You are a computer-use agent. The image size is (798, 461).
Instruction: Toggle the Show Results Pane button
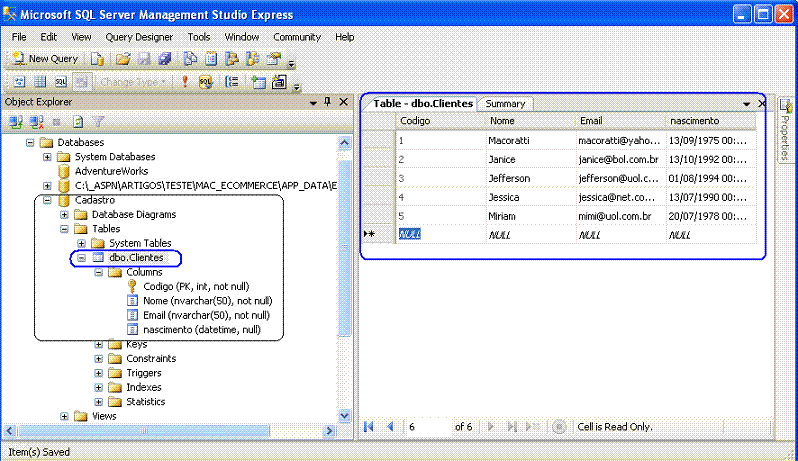[x=82, y=82]
